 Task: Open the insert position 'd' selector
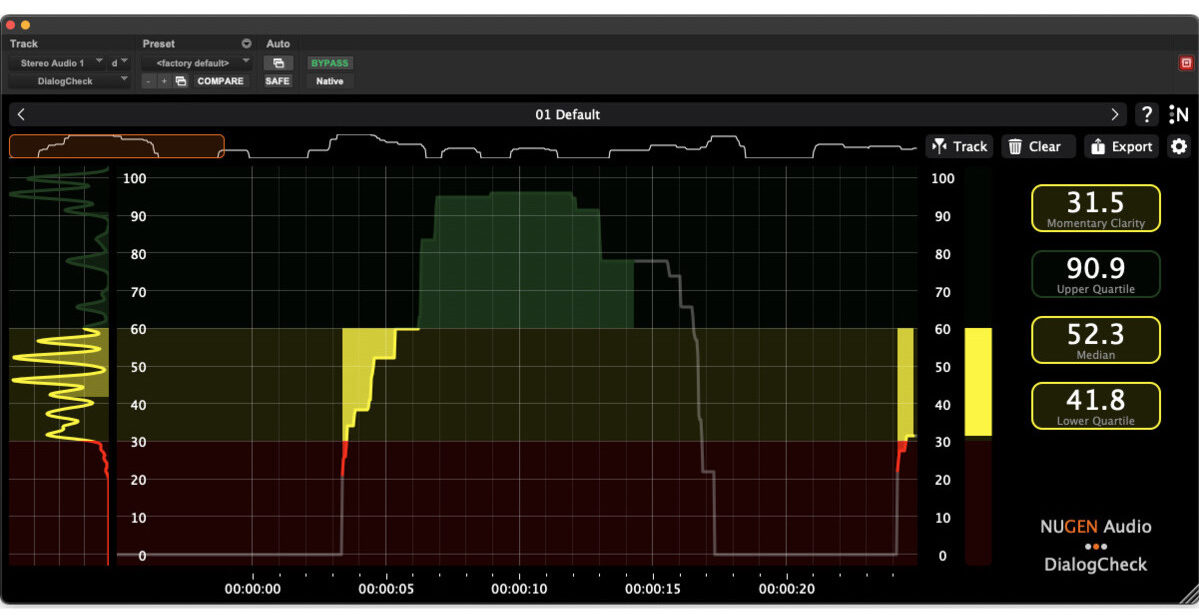[120, 63]
